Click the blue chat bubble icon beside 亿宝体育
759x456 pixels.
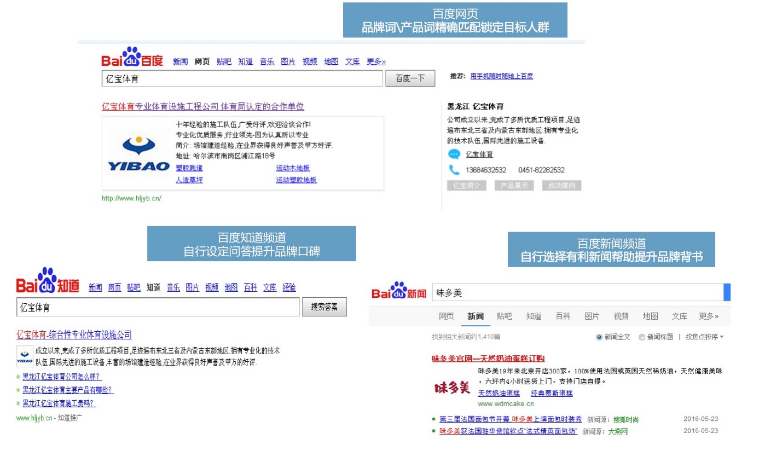454,155
